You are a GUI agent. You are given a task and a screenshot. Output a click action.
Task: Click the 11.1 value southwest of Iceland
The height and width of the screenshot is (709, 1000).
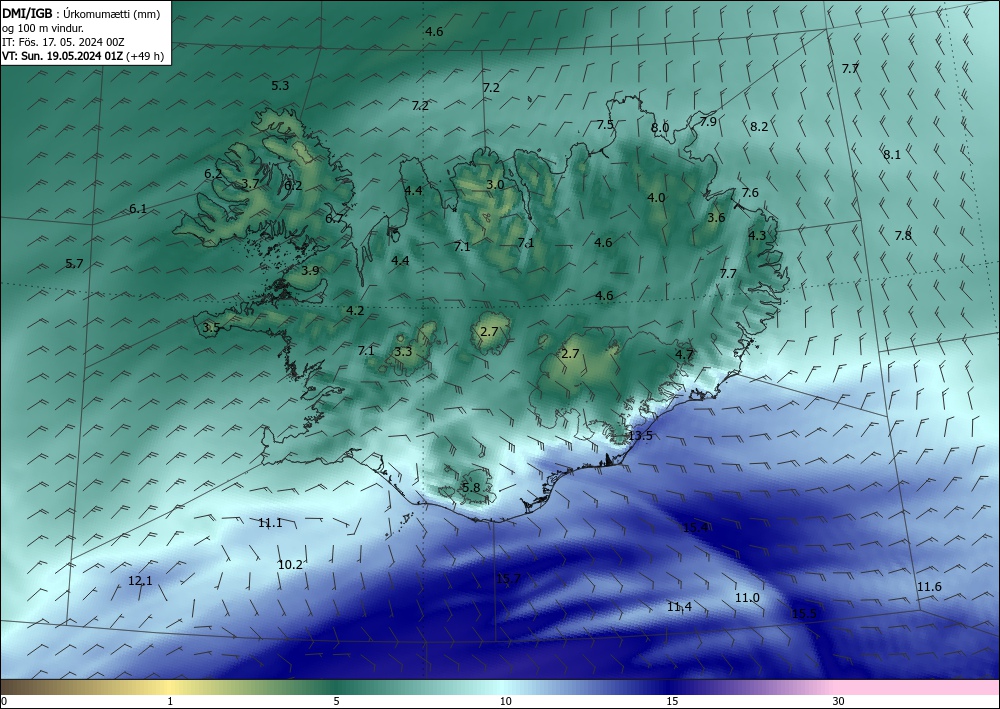[x=270, y=523]
